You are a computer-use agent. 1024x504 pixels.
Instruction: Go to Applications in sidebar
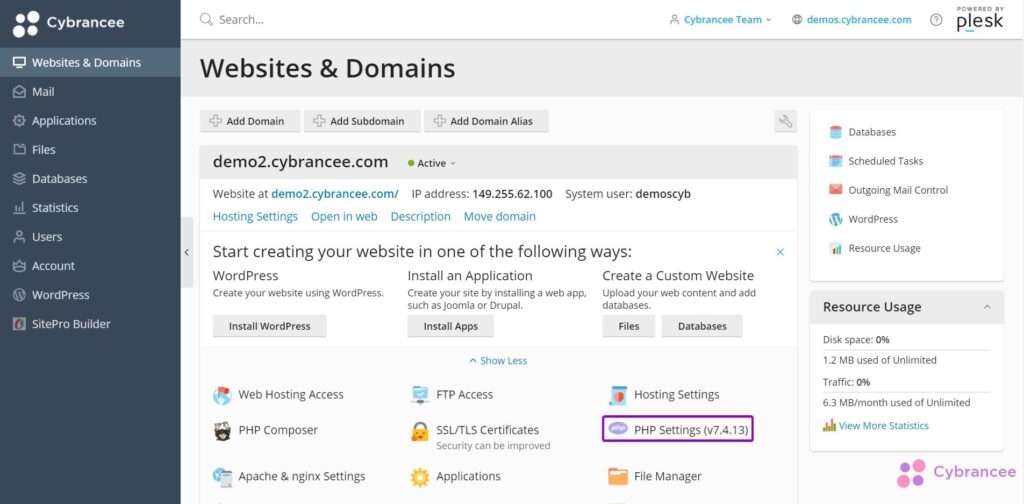[90, 121]
